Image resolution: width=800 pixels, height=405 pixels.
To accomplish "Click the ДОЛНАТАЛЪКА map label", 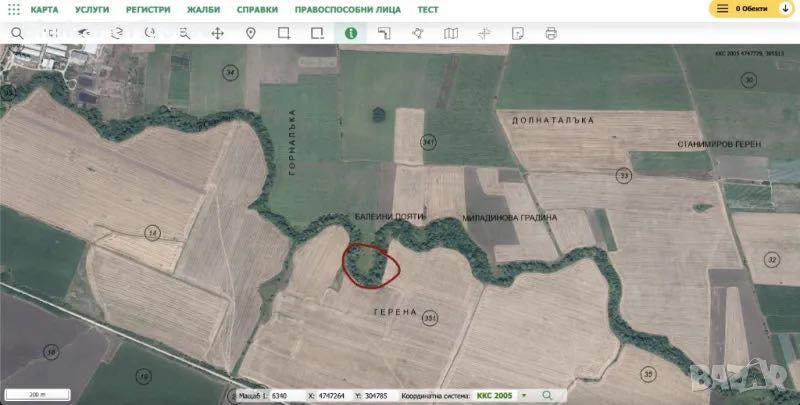I will click(553, 120).
